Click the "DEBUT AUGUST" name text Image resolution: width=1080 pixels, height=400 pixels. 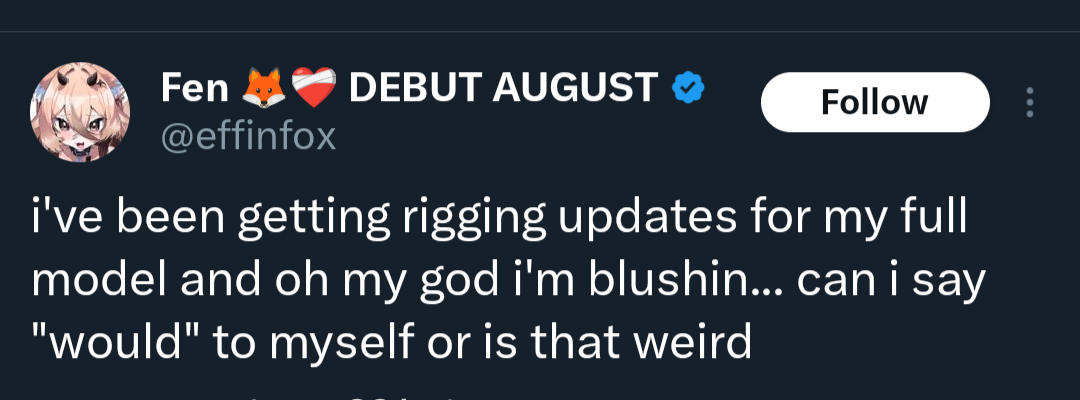click(x=503, y=91)
